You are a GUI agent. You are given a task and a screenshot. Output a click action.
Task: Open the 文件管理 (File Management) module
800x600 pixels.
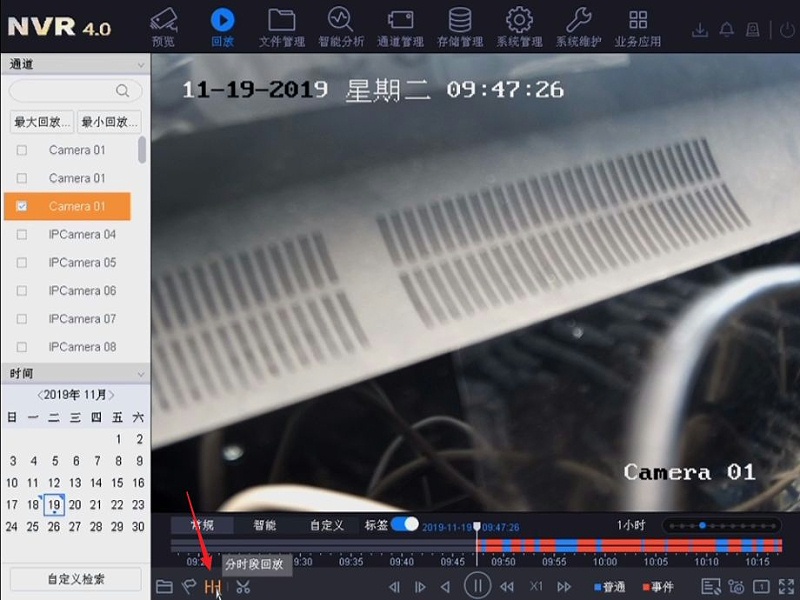pyautogui.click(x=282, y=25)
